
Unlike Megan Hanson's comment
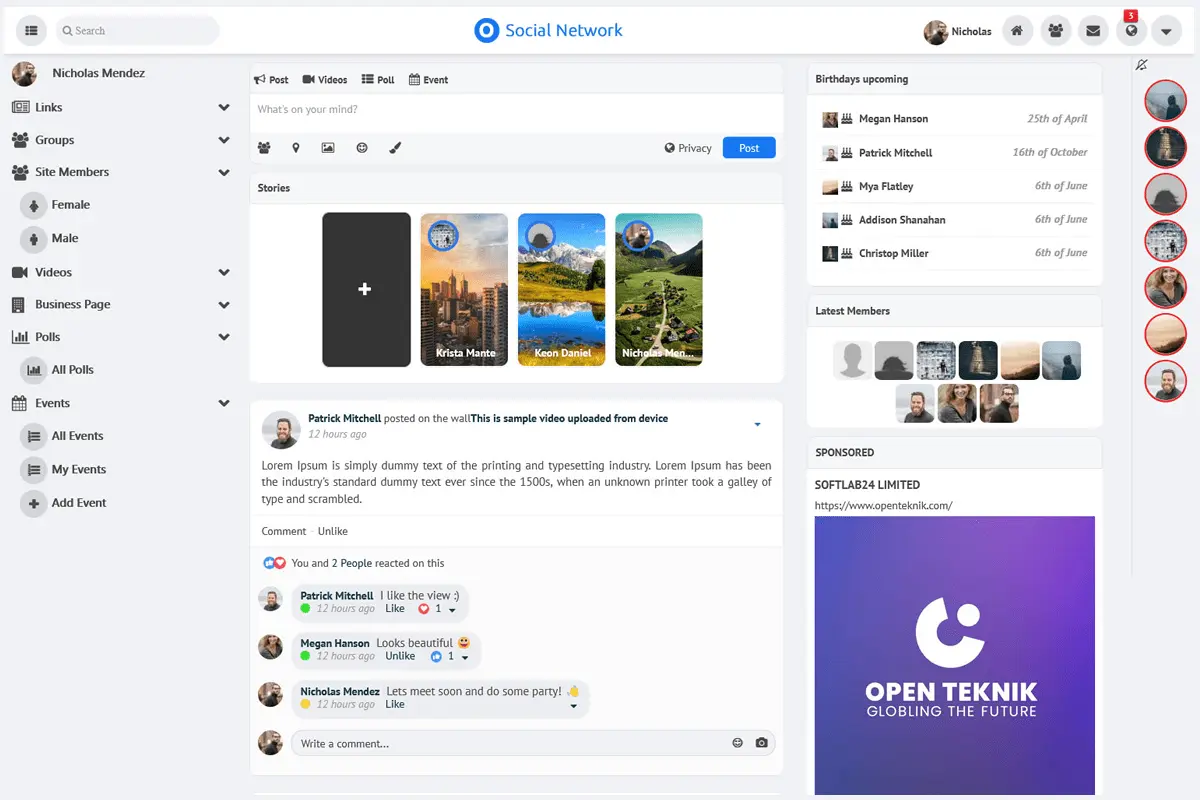click(399, 656)
